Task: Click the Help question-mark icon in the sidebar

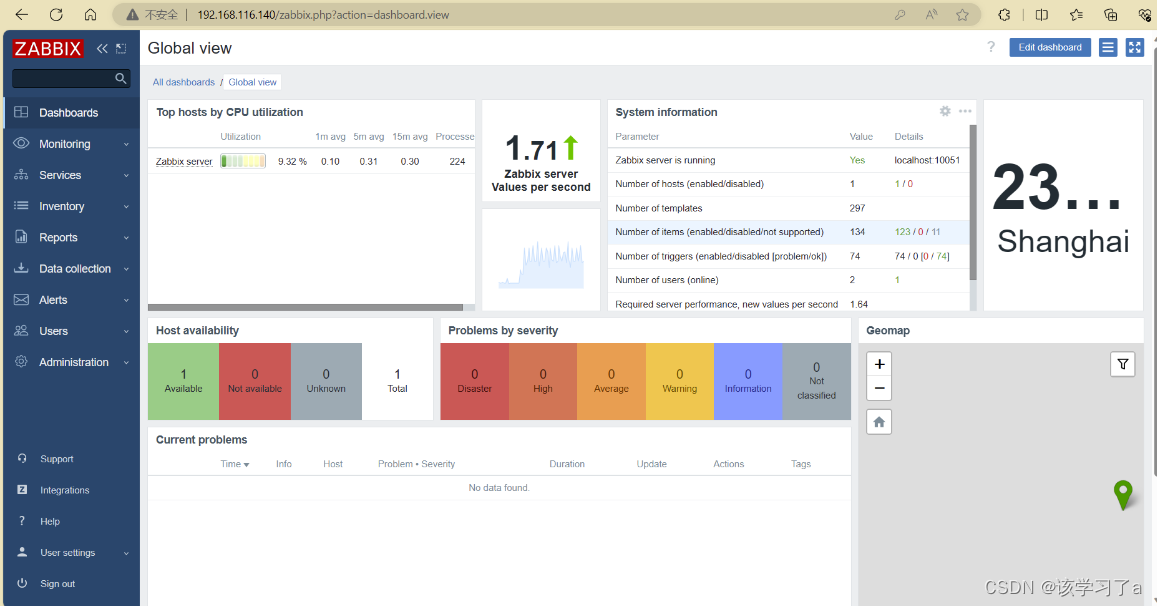Action: pyautogui.click(x=22, y=521)
